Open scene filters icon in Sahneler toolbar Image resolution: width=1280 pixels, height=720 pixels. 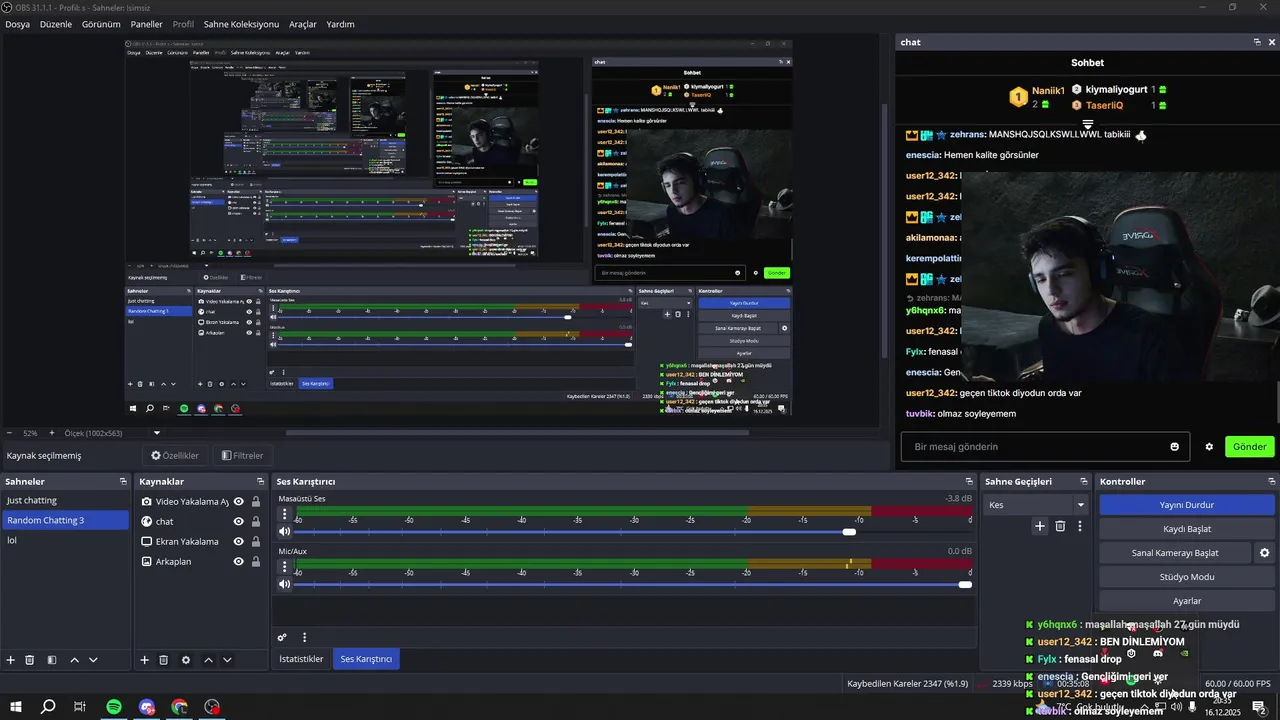click(x=52, y=660)
